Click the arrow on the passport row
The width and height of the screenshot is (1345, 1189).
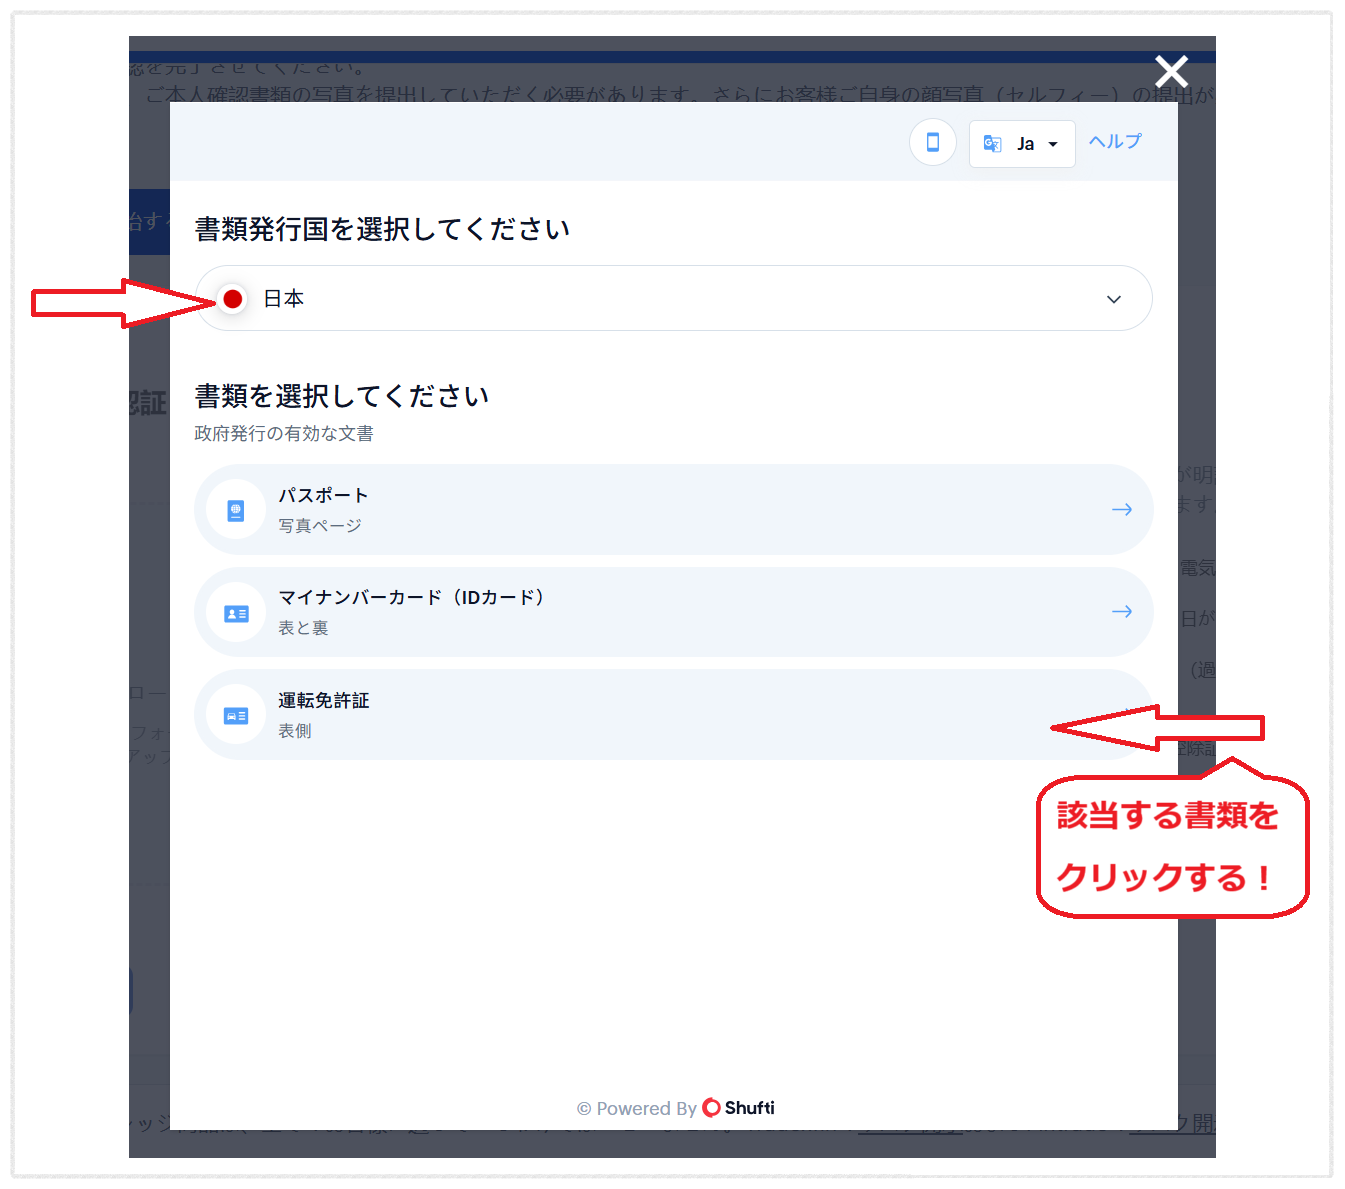click(x=1121, y=510)
